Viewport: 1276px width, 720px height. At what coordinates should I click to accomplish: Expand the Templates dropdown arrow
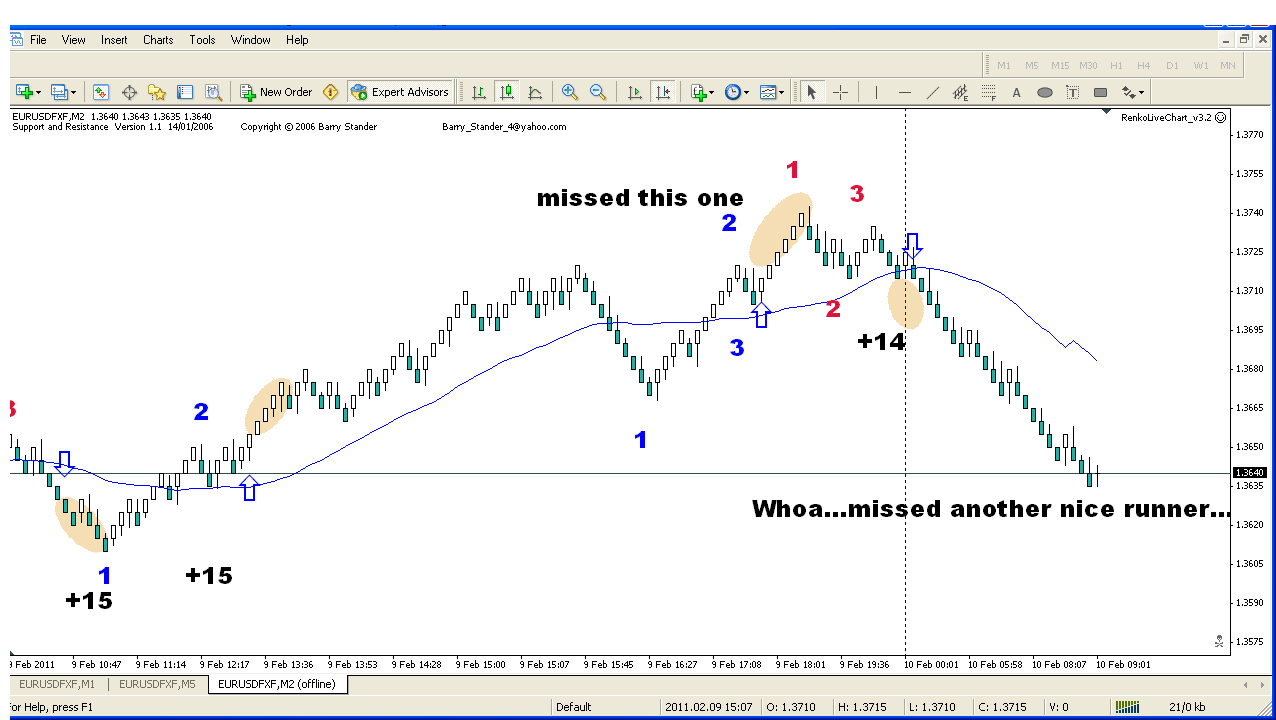(x=782, y=92)
